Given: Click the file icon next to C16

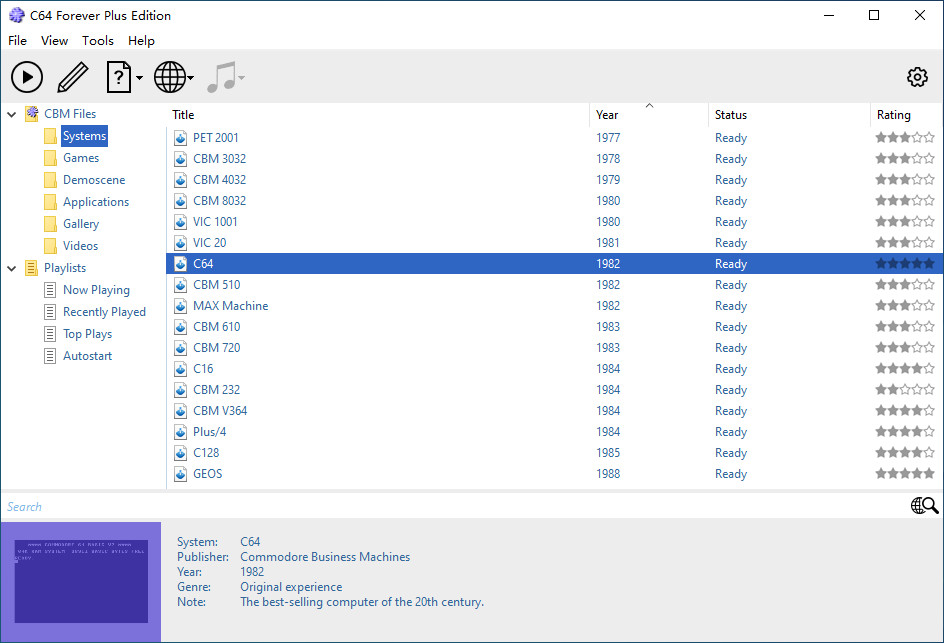Looking at the screenshot, I should click(180, 369).
